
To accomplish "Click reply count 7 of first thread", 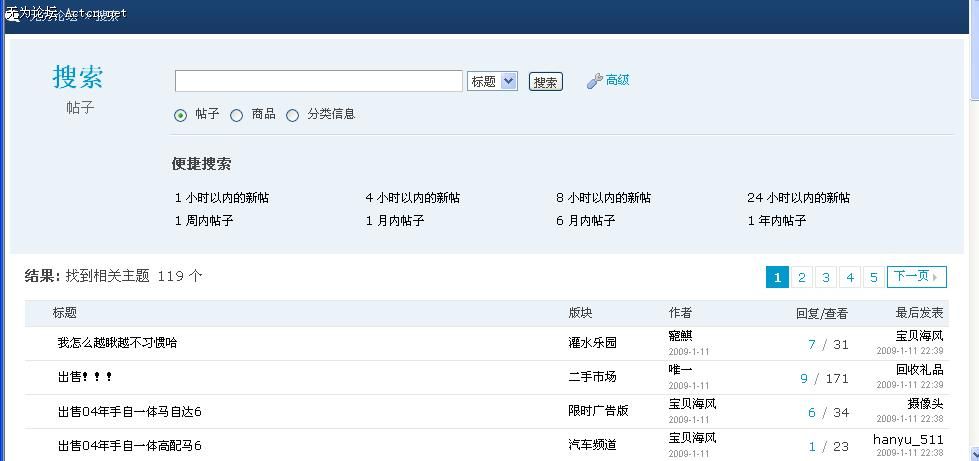I will 812,344.
